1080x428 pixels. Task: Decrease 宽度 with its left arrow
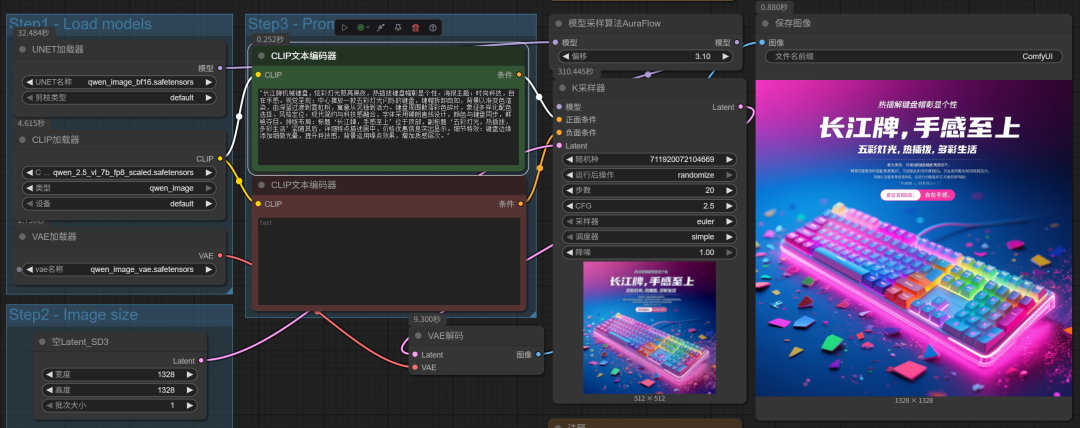pyautogui.click(x=49, y=374)
